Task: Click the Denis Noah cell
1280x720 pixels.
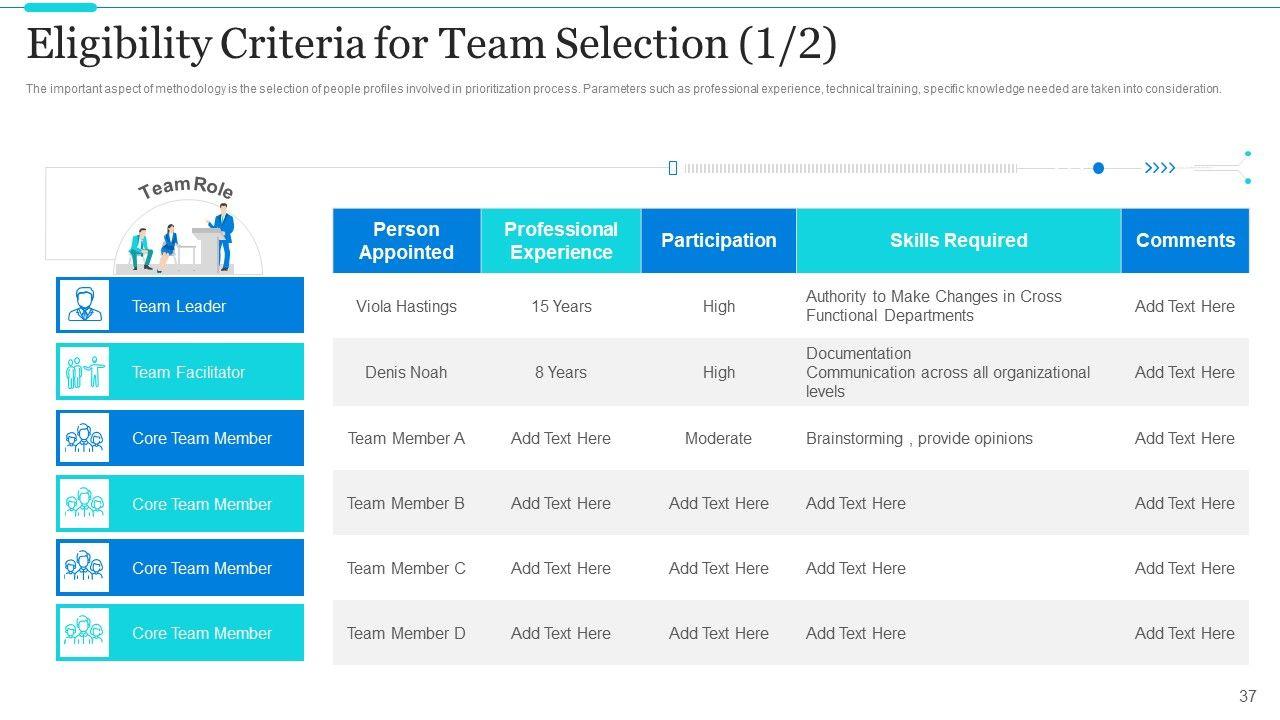Action: [x=406, y=372]
